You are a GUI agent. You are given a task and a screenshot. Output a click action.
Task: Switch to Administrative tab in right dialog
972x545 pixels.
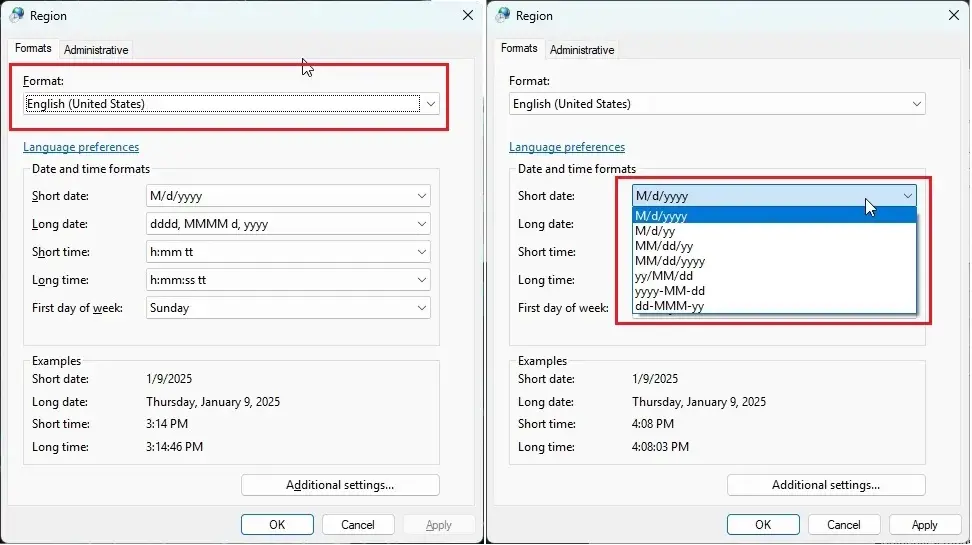[582, 50]
